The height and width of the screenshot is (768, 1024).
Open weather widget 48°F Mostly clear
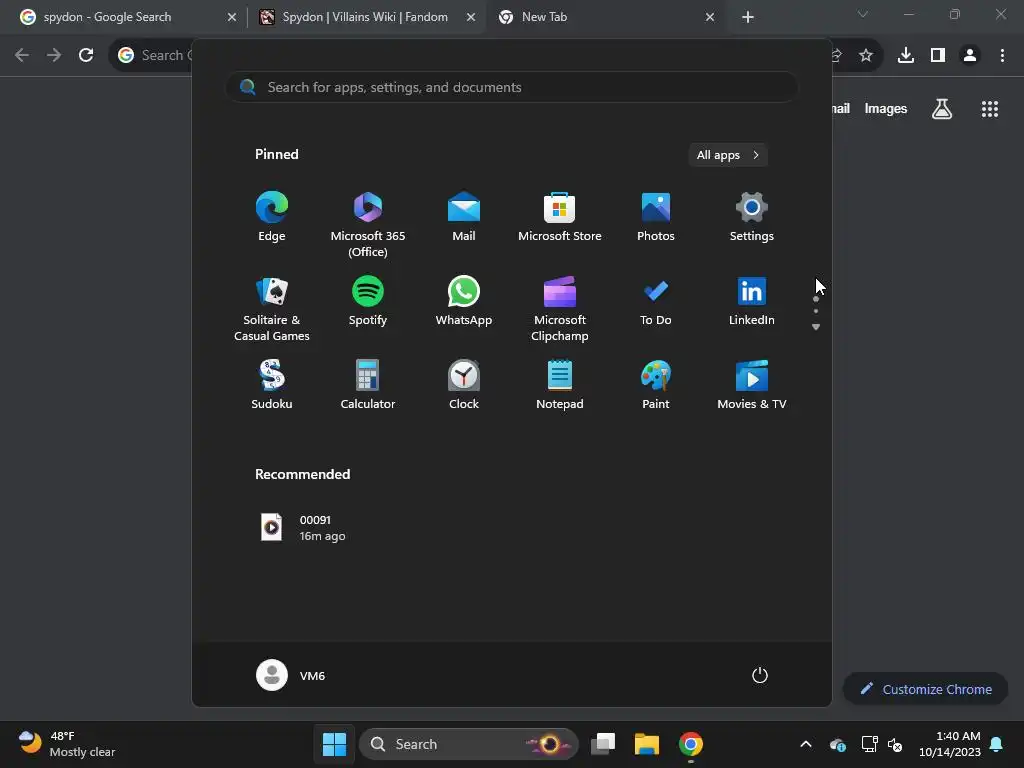pos(66,744)
